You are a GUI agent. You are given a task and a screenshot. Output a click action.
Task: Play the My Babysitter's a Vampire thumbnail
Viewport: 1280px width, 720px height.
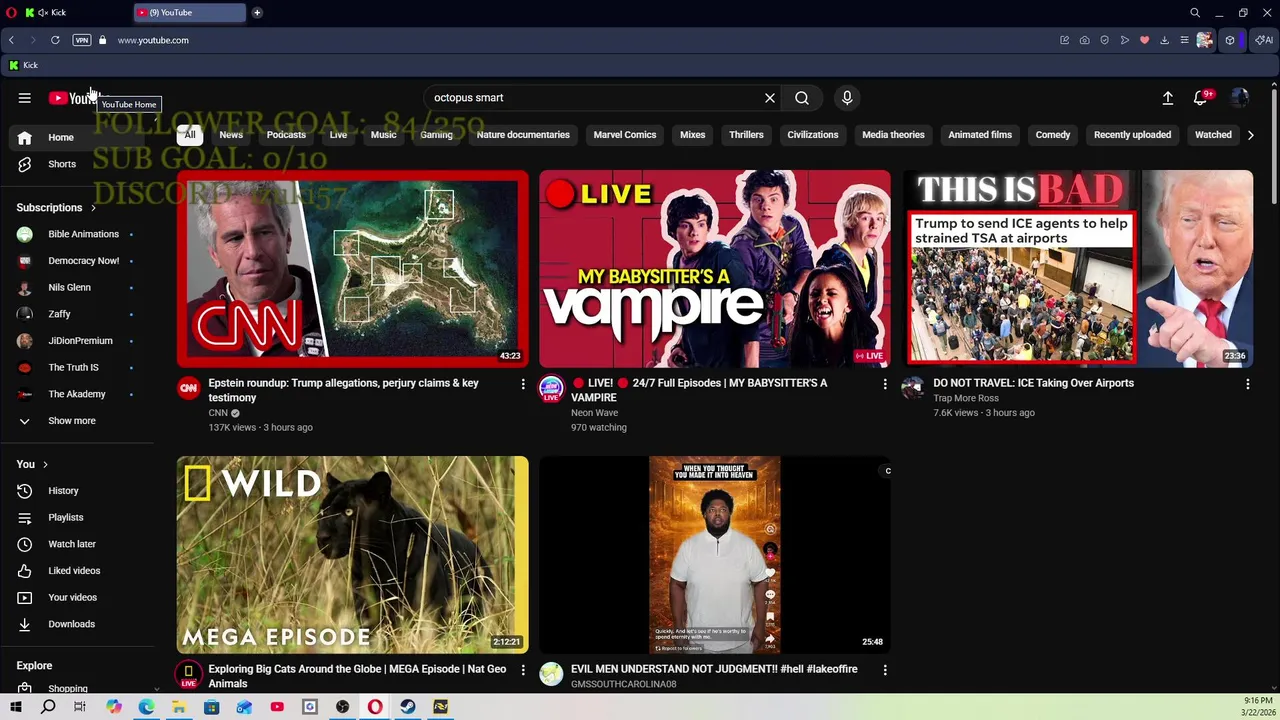click(x=715, y=269)
